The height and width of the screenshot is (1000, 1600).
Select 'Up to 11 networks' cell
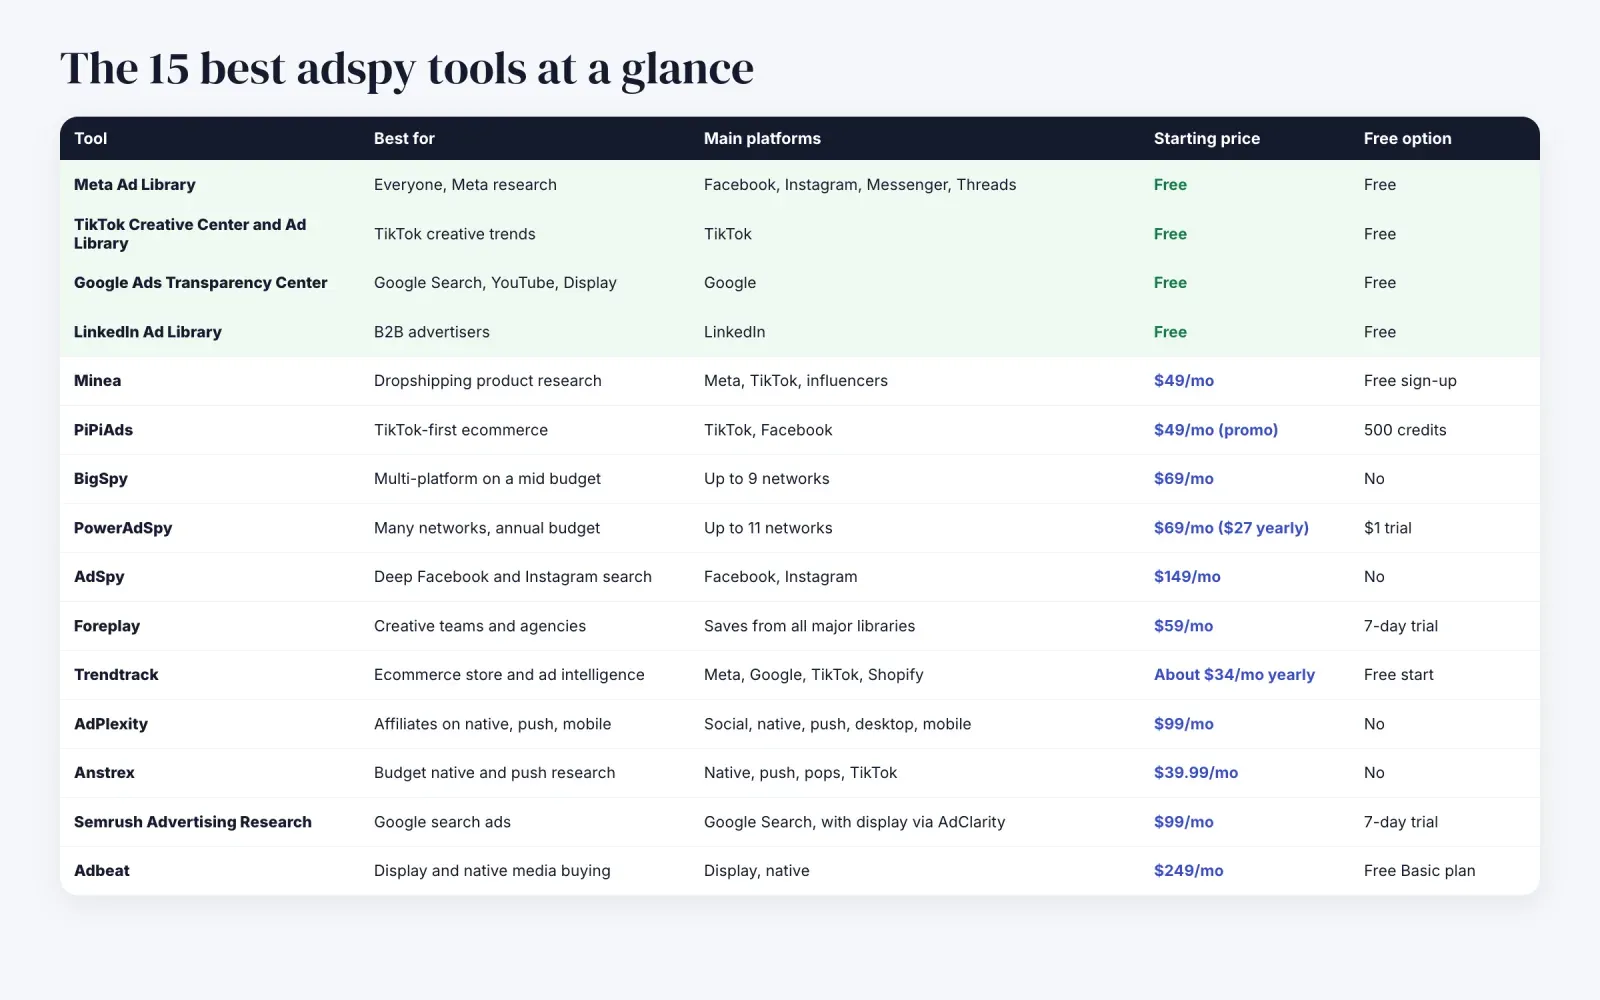point(768,528)
